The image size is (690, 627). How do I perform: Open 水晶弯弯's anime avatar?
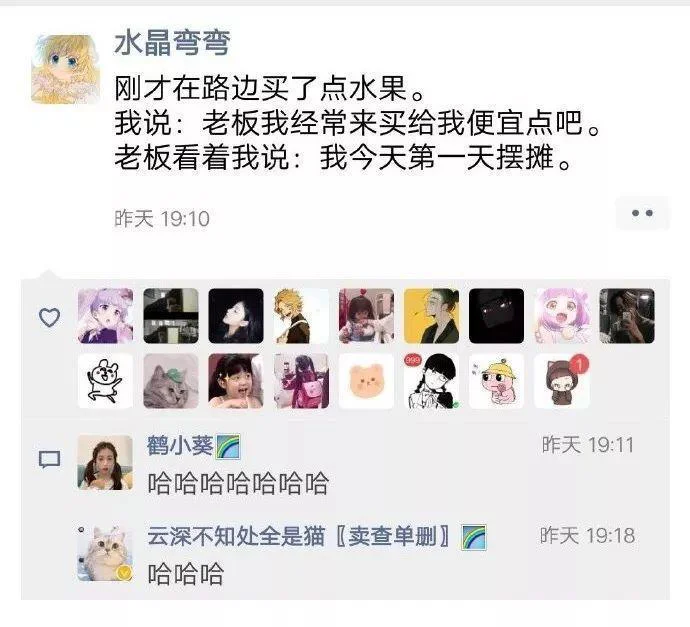click(x=66, y=70)
